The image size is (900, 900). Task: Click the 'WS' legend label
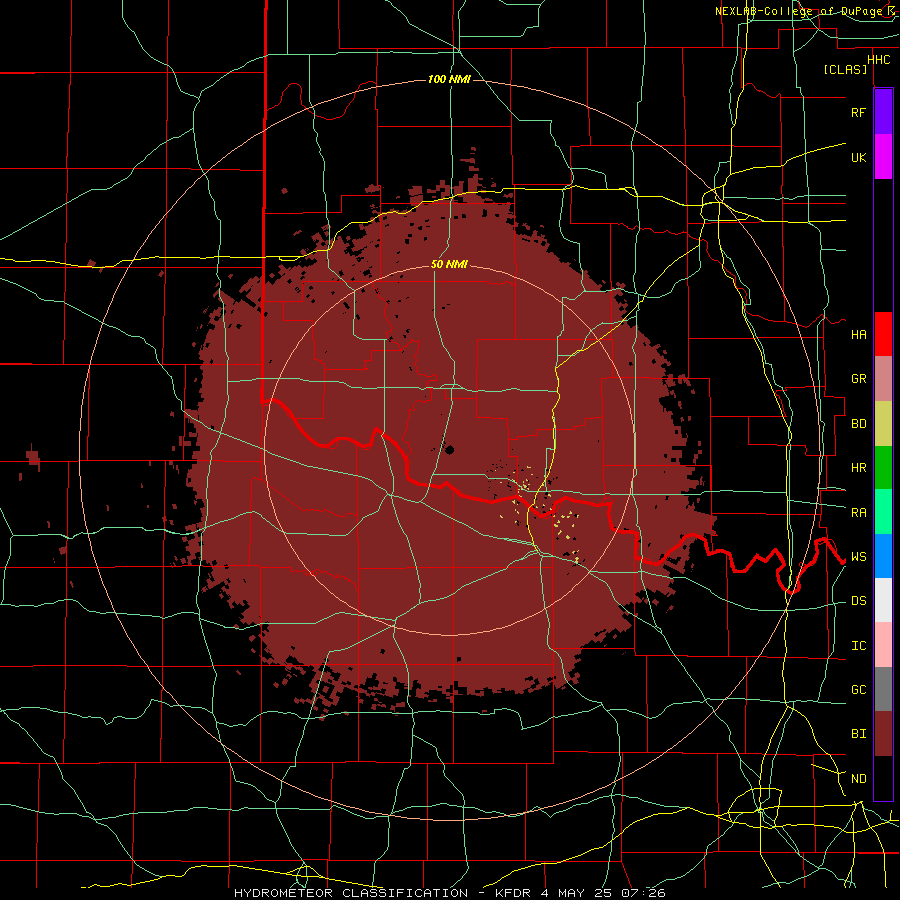pos(859,557)
